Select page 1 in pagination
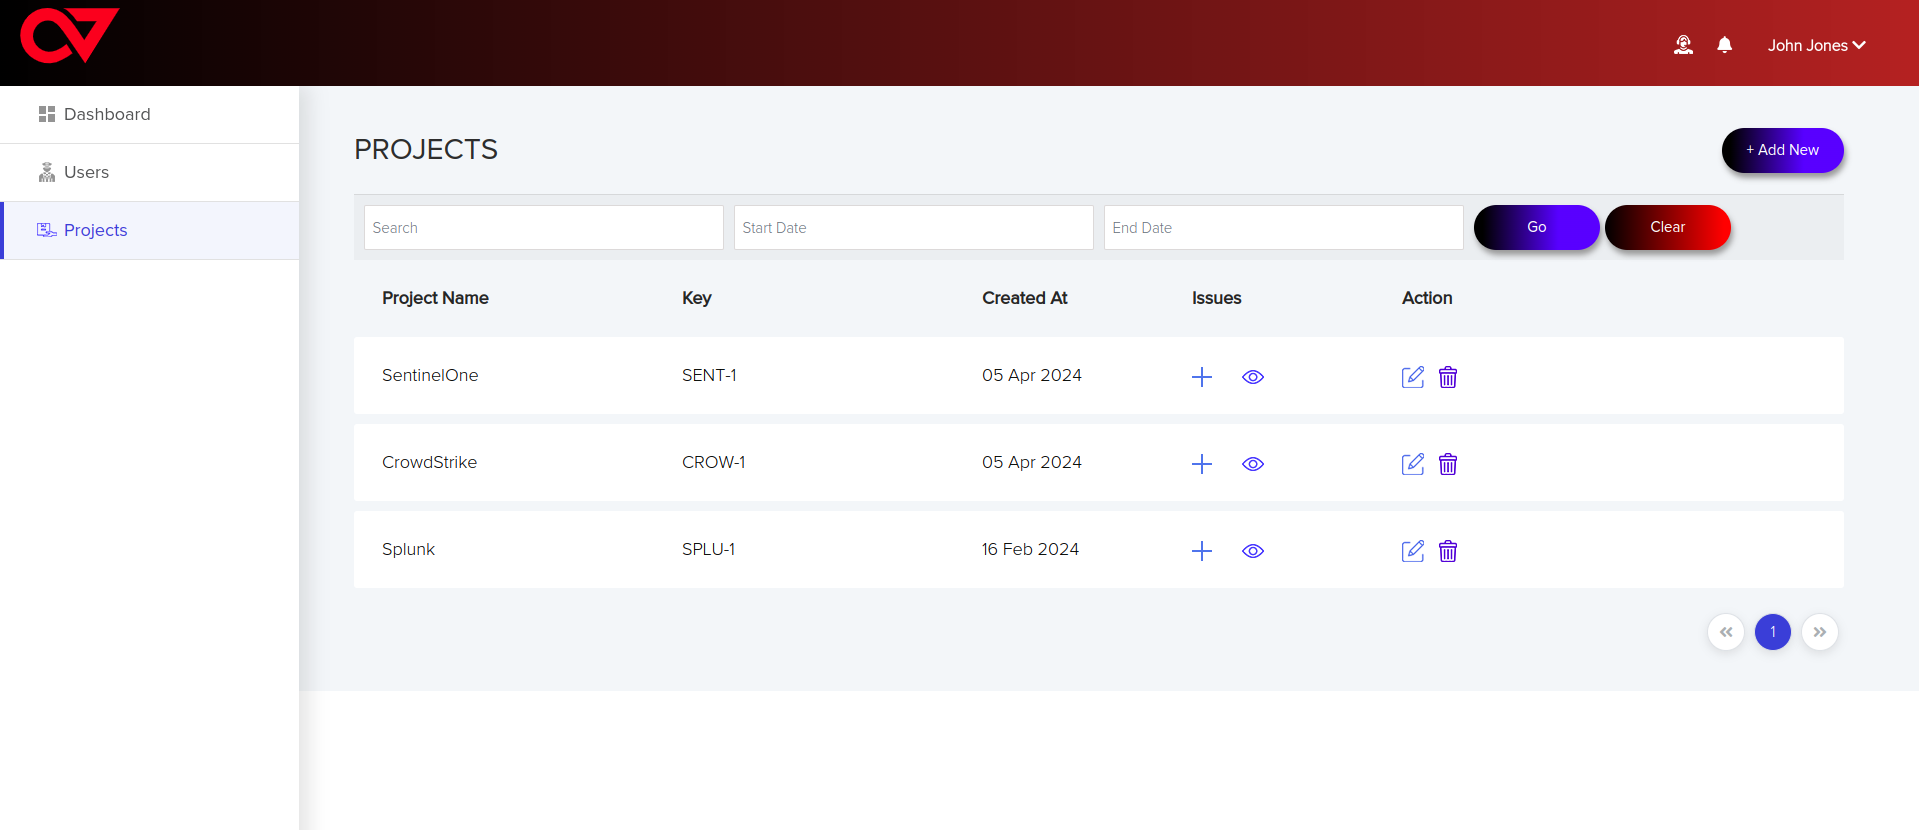1919x830 pixels. [x=1773, y=632]
